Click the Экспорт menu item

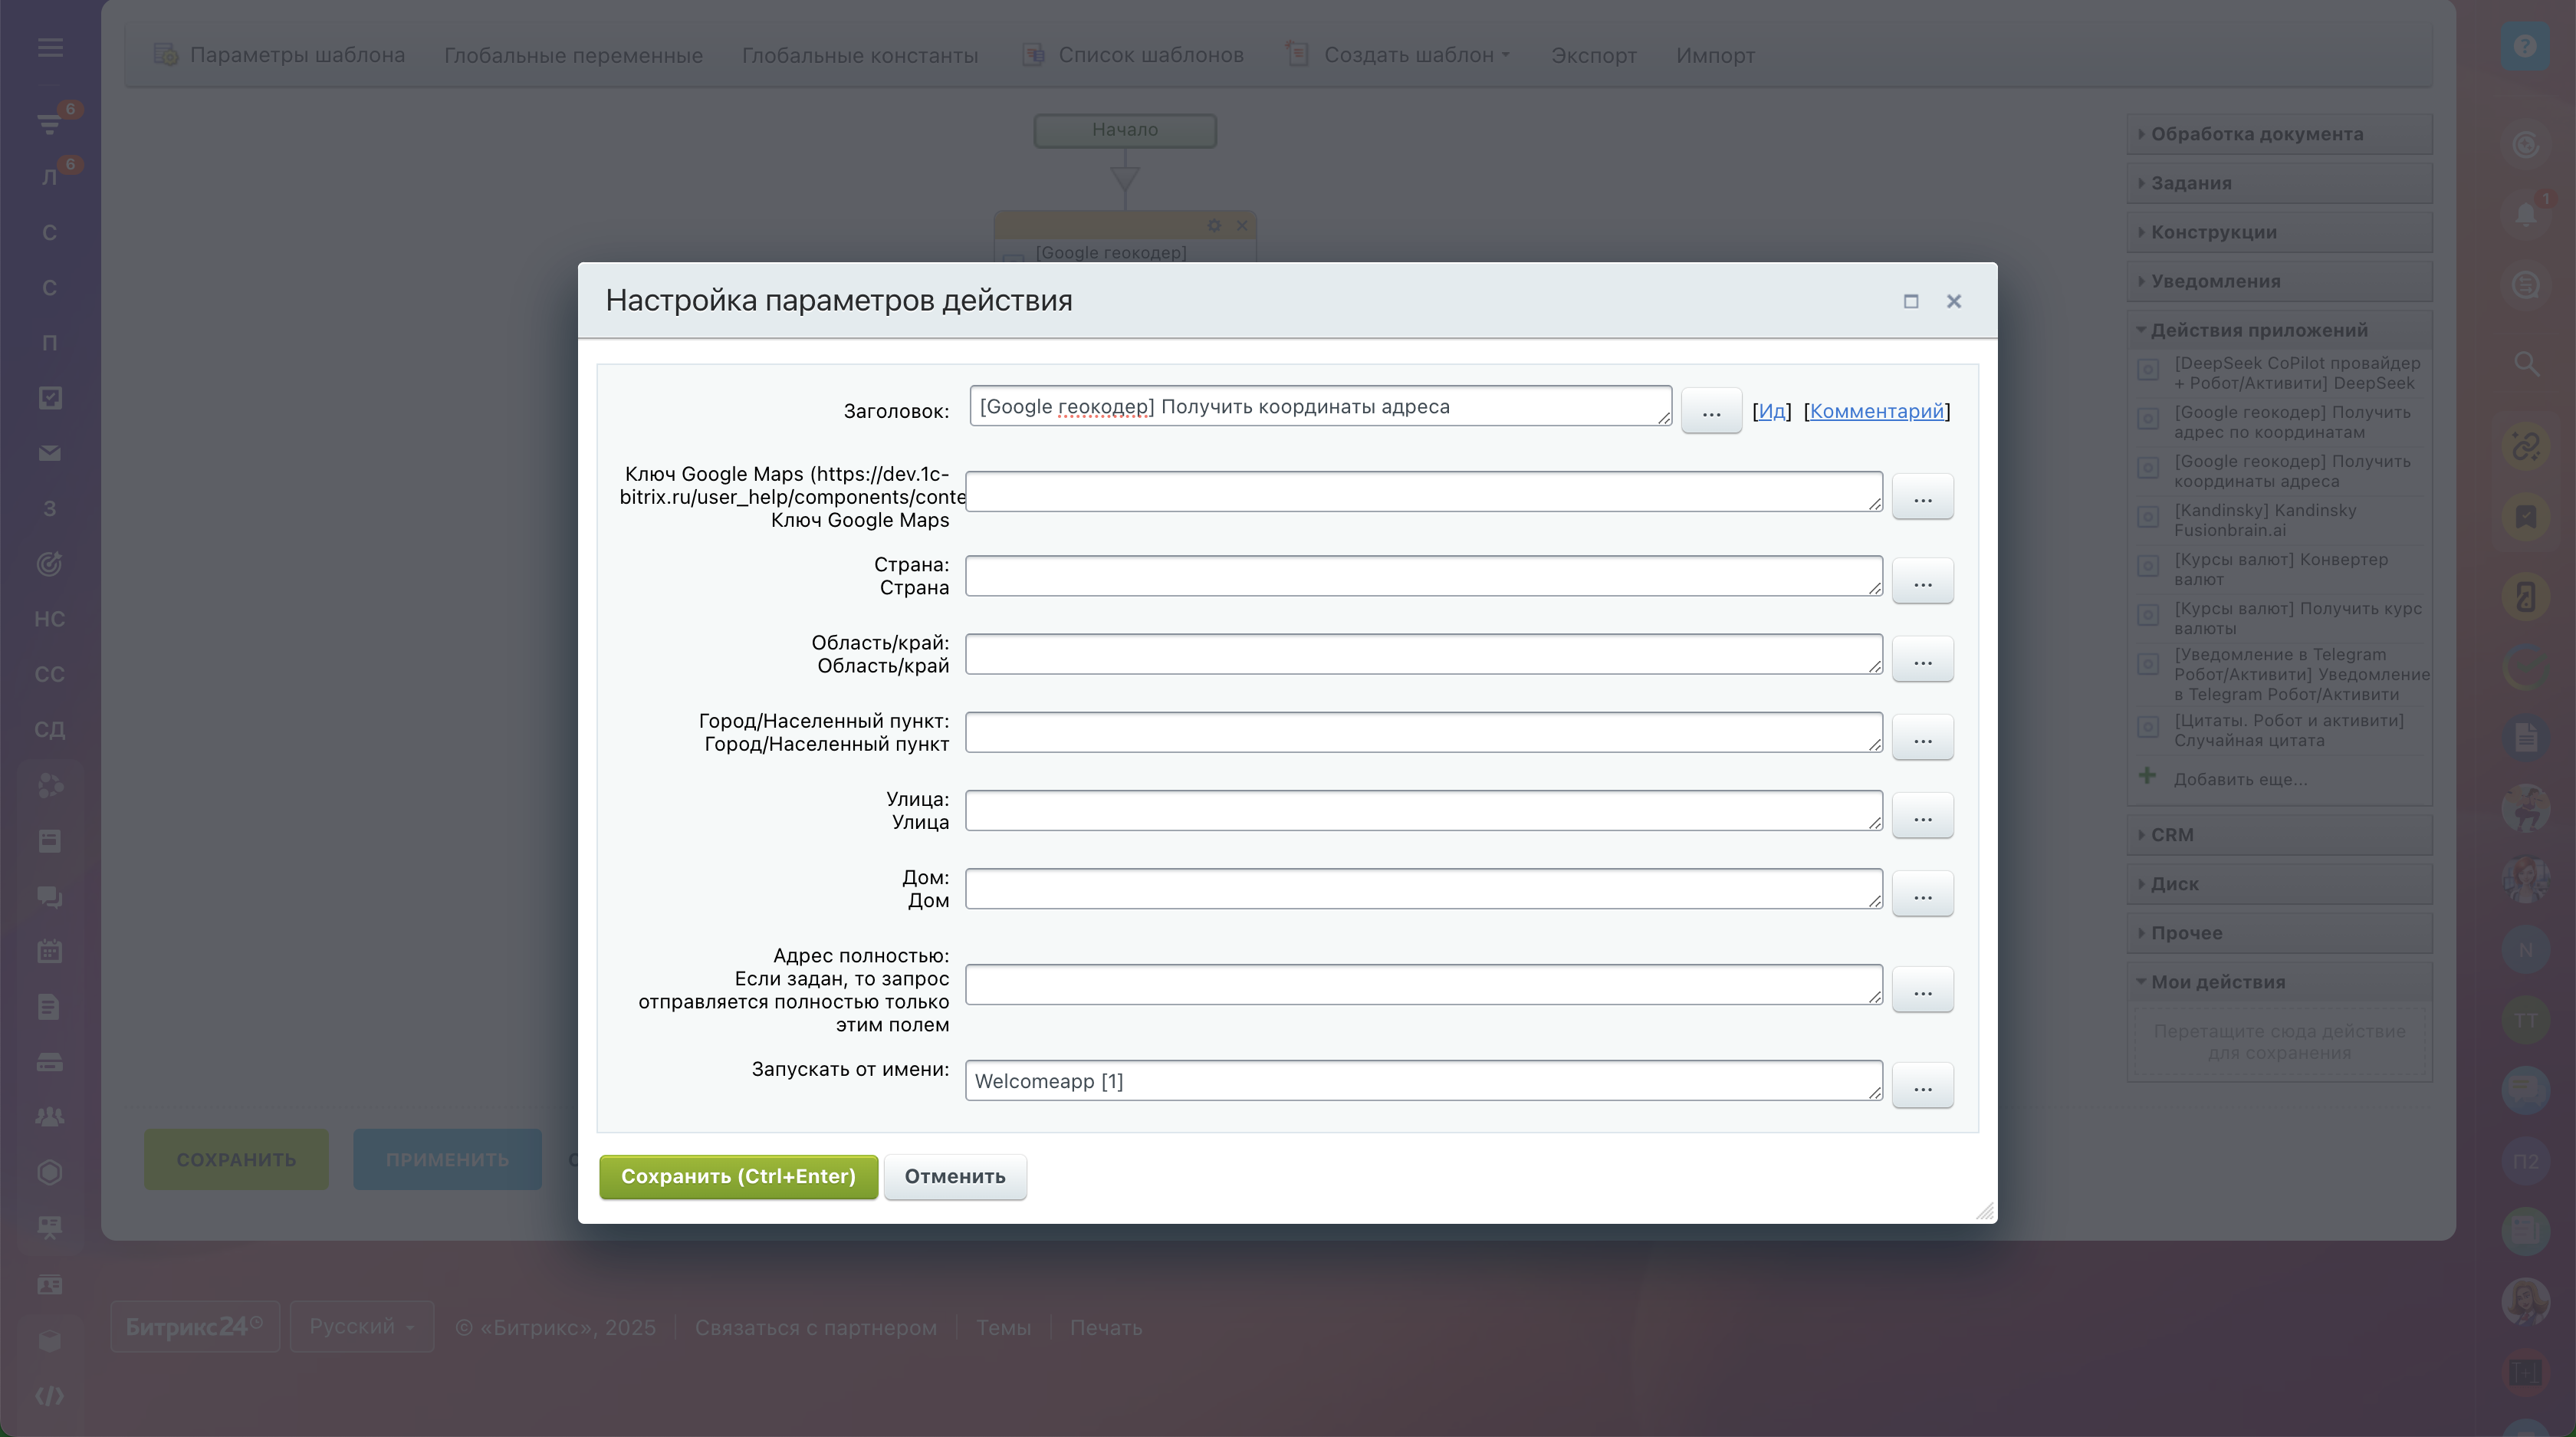(1593, 55)
